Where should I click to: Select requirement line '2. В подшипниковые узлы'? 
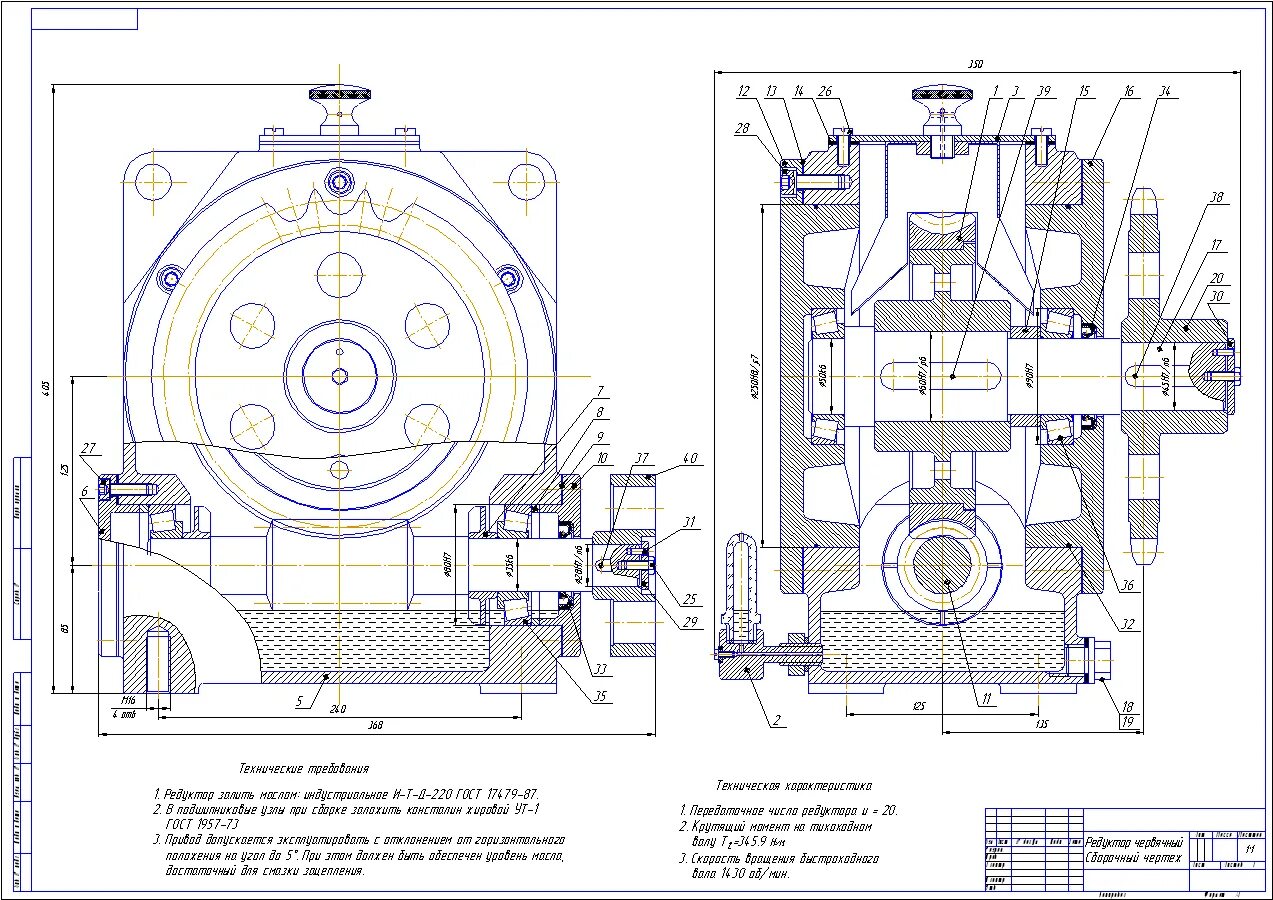click(x=346, y=808)
